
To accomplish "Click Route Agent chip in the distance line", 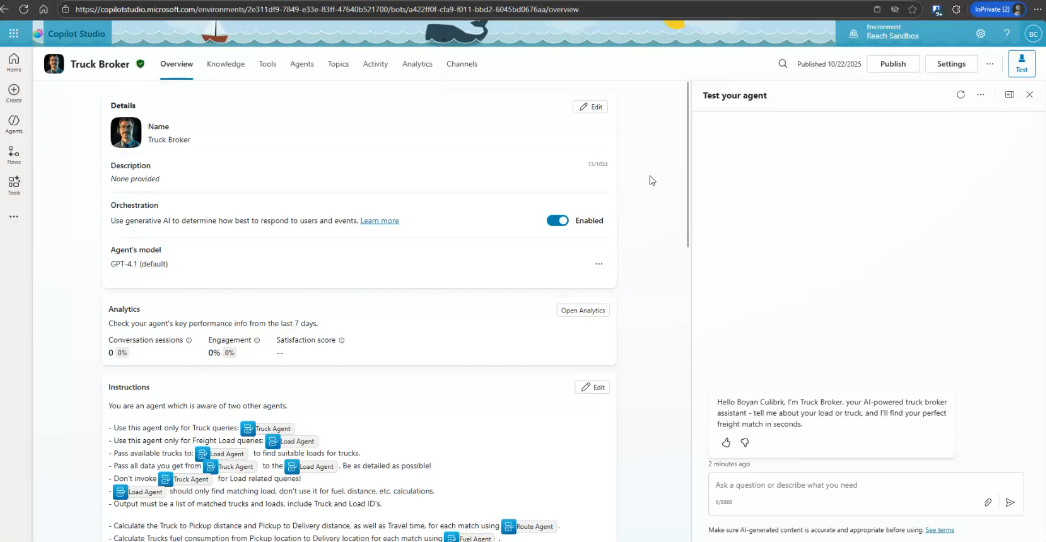I will click(x=530, y=526).
